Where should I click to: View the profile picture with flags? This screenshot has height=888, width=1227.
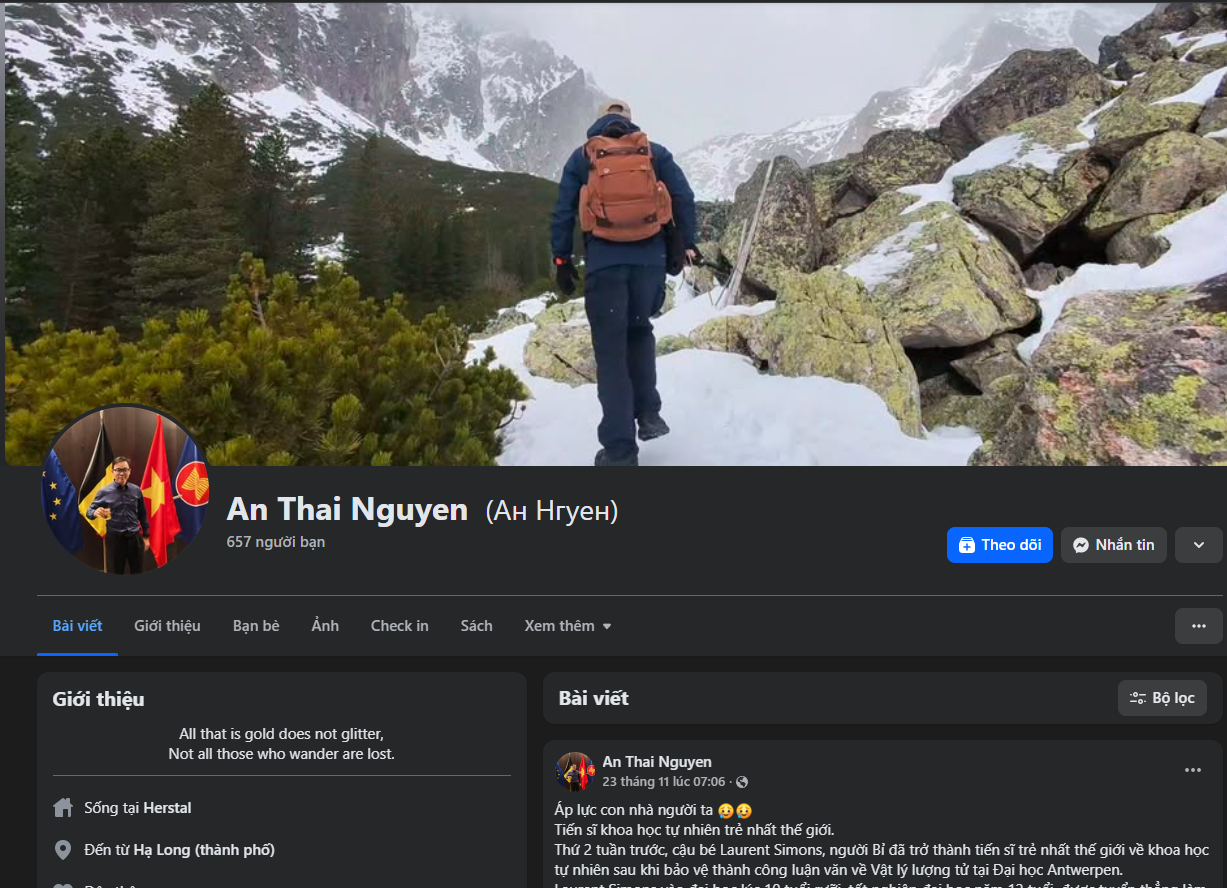125,490
